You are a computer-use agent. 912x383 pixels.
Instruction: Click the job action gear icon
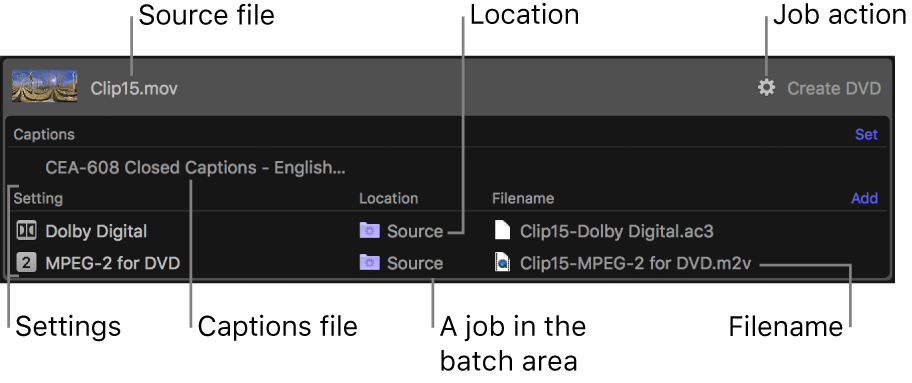[767, 88]
